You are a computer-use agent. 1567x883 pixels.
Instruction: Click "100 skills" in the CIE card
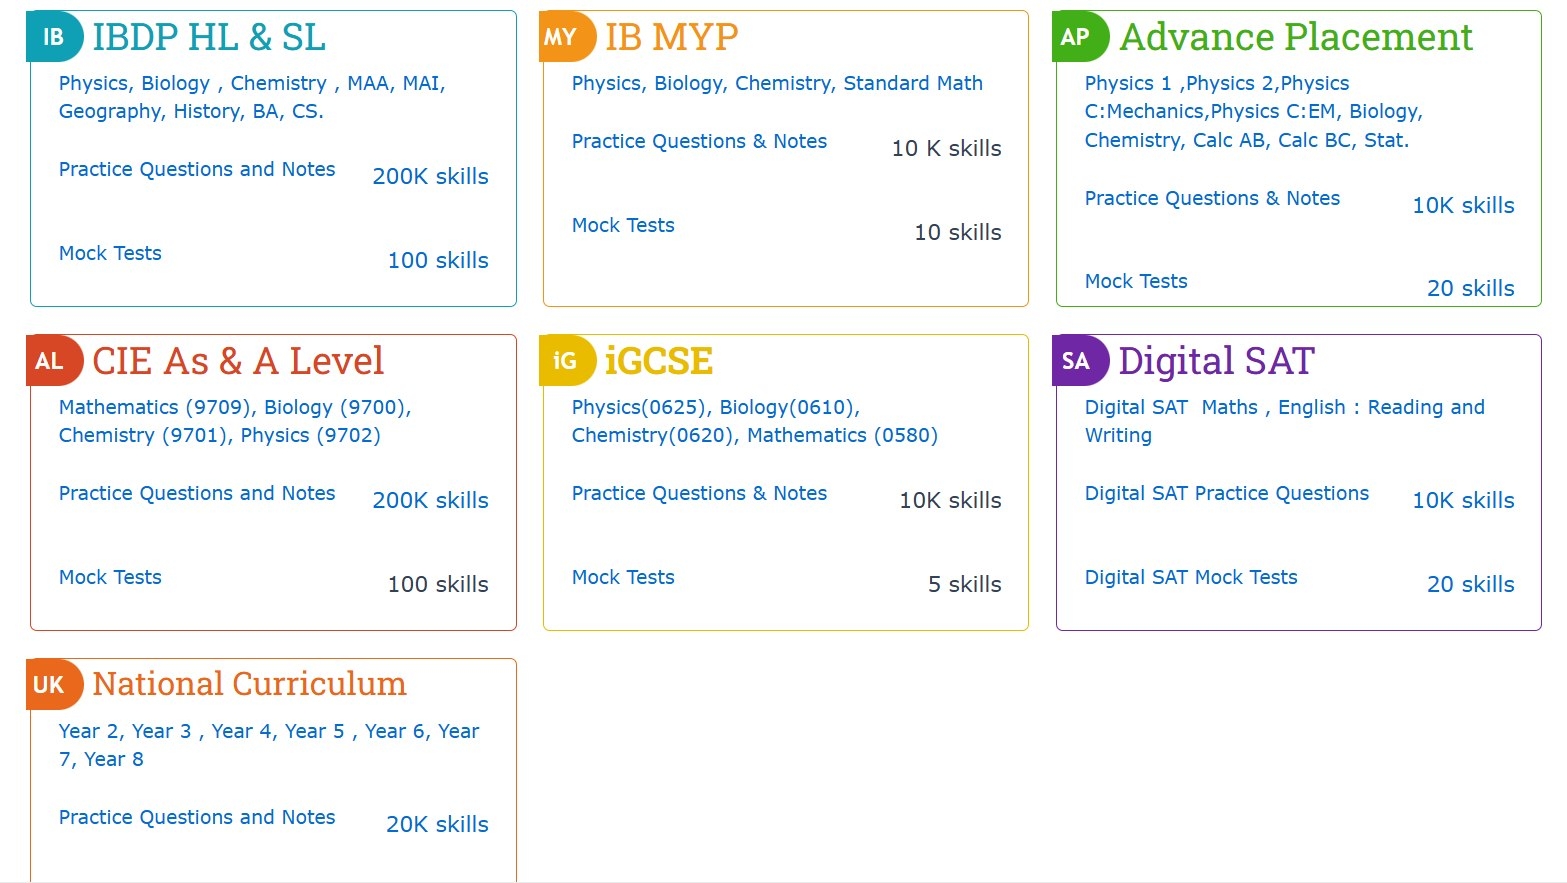point(438,584)
